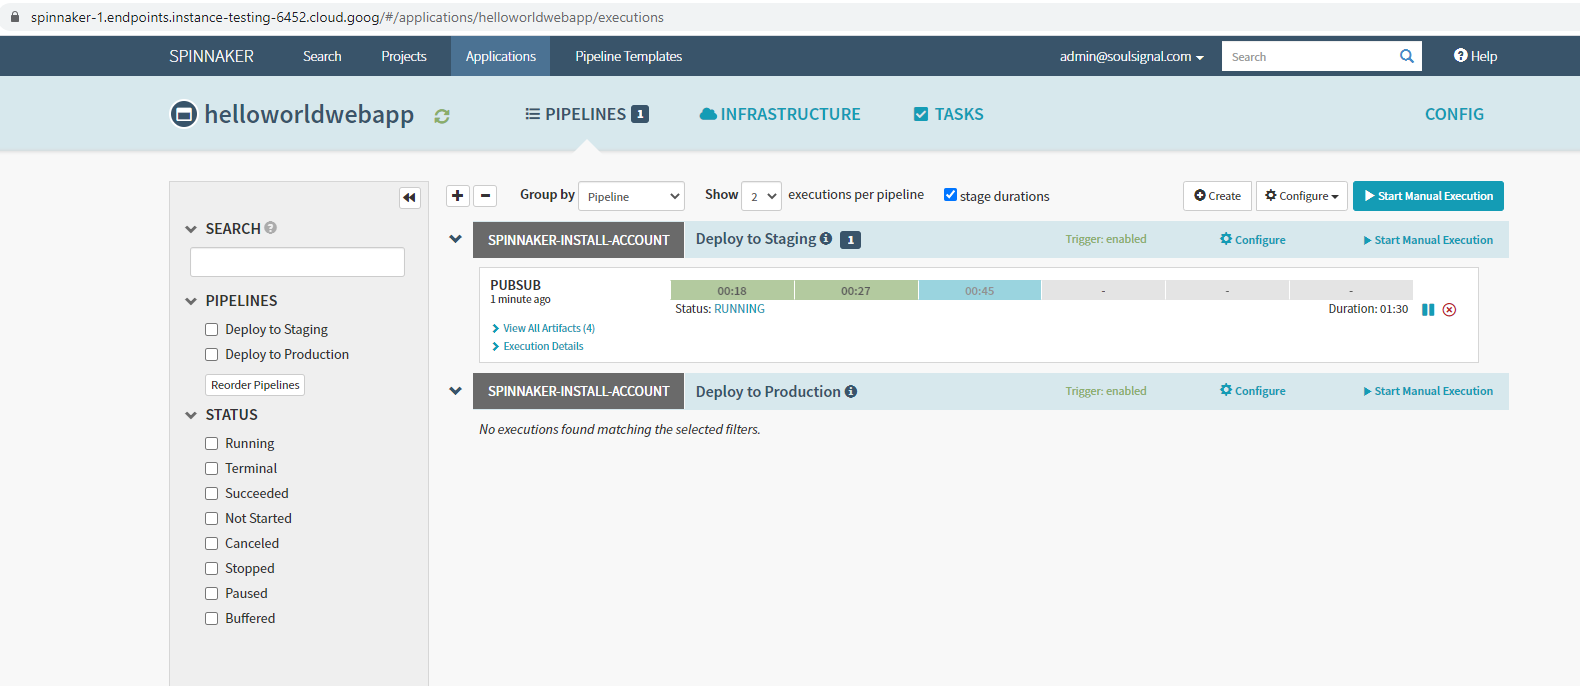This screenshot has width=1580, height=686.
Task: Click the magnifier icon in top search
Action: [x=1406, y=56]
